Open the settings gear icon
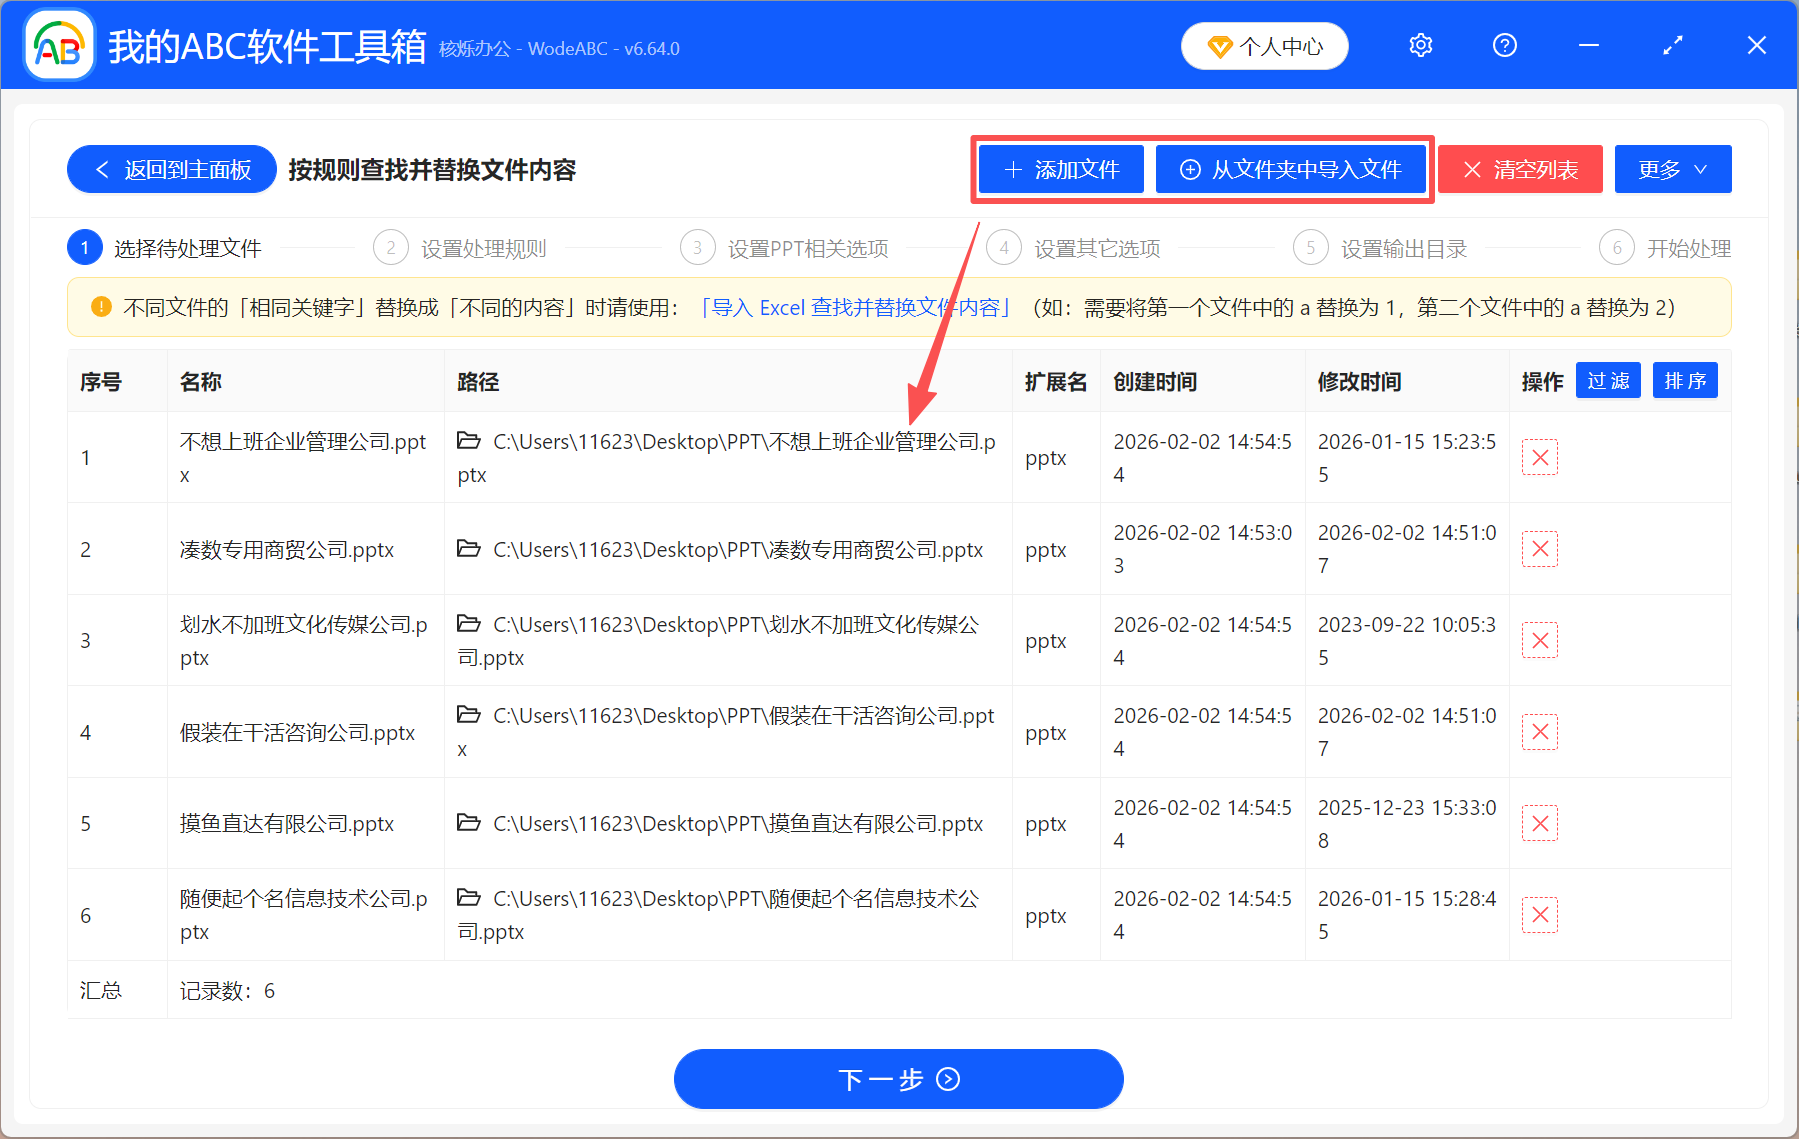The width and height of the screenshot is (1799, 1139). (1420, 45)
